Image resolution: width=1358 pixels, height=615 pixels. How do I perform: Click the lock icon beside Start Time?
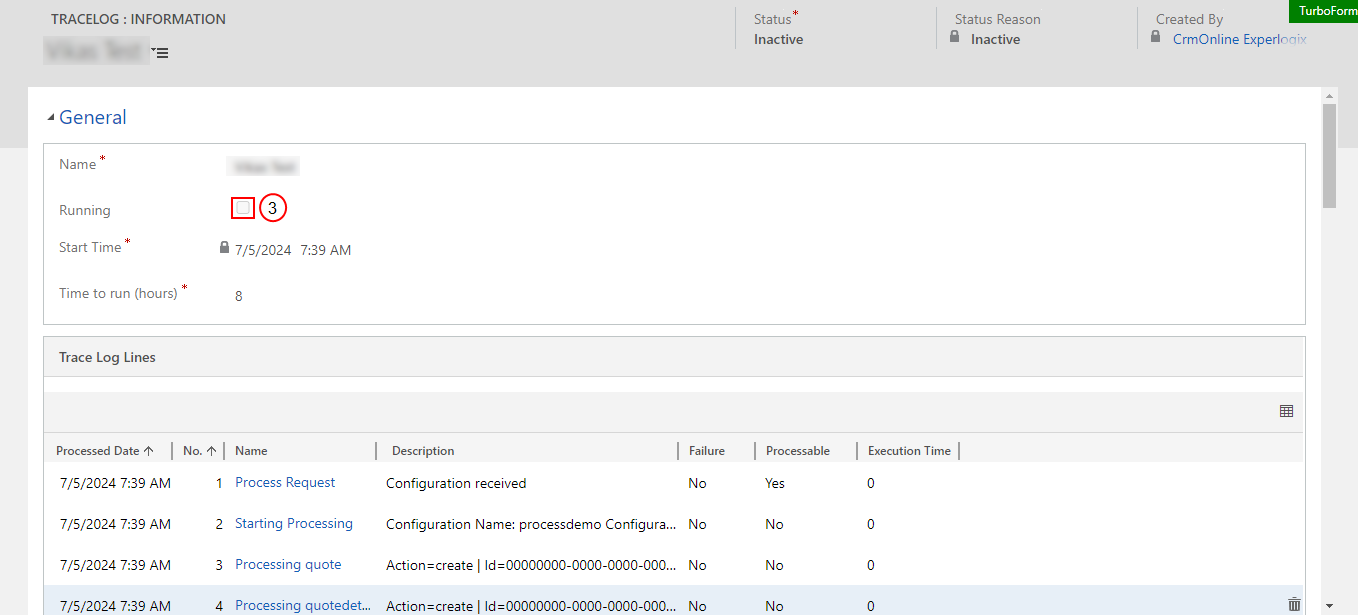coord(224,247)
